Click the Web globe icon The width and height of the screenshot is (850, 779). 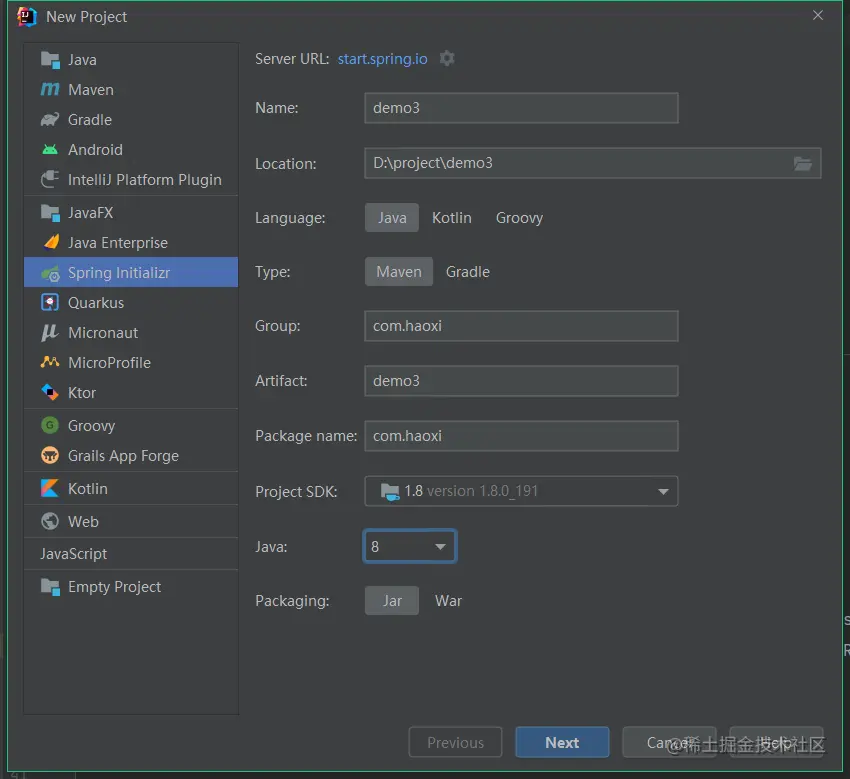[50, 521]
